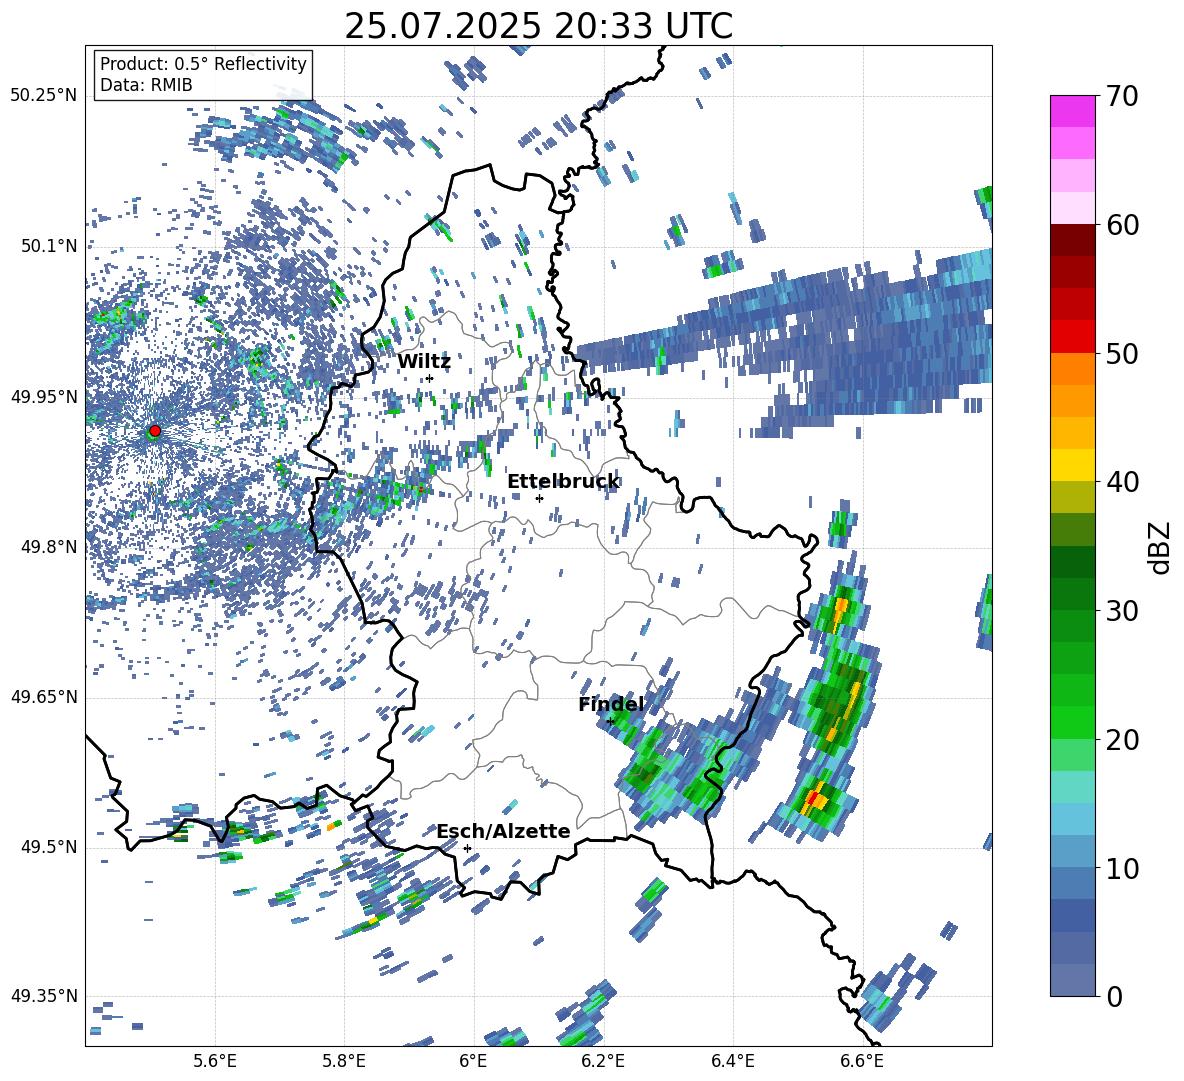Click the 49.5°N latitude label

point(48,847)
